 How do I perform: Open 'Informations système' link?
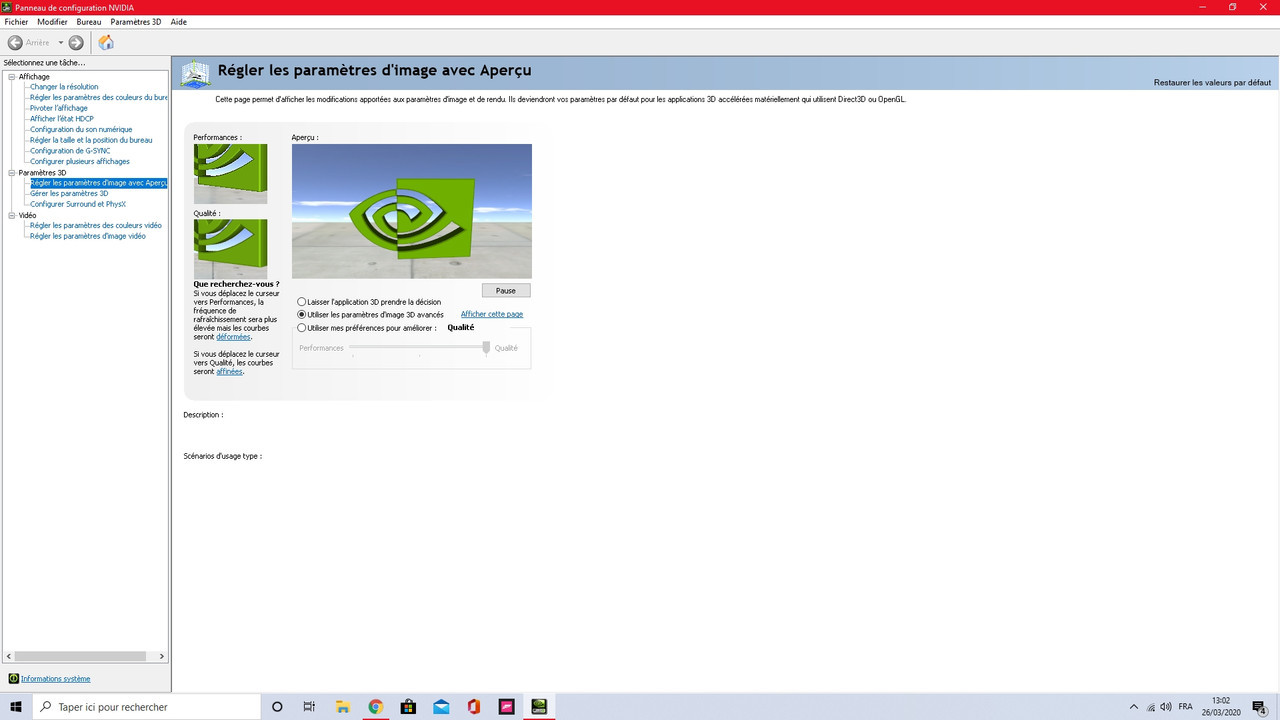pyautogui.click(x=56, y=679)
